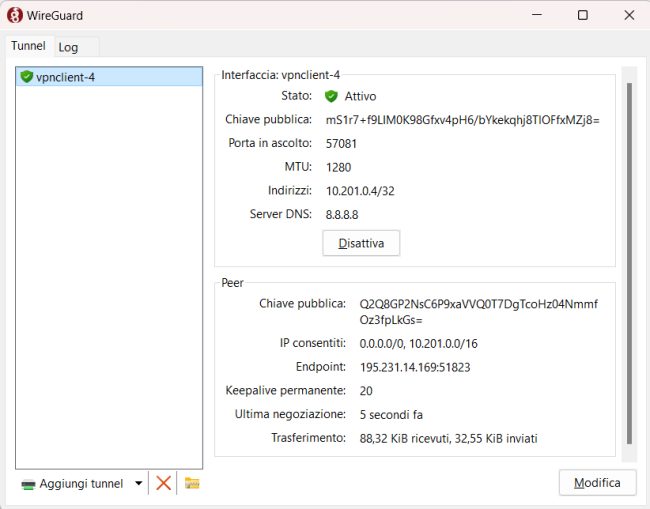Click the MTU value 1280
This screenshot has width=650, height=509.
[338, 167]
